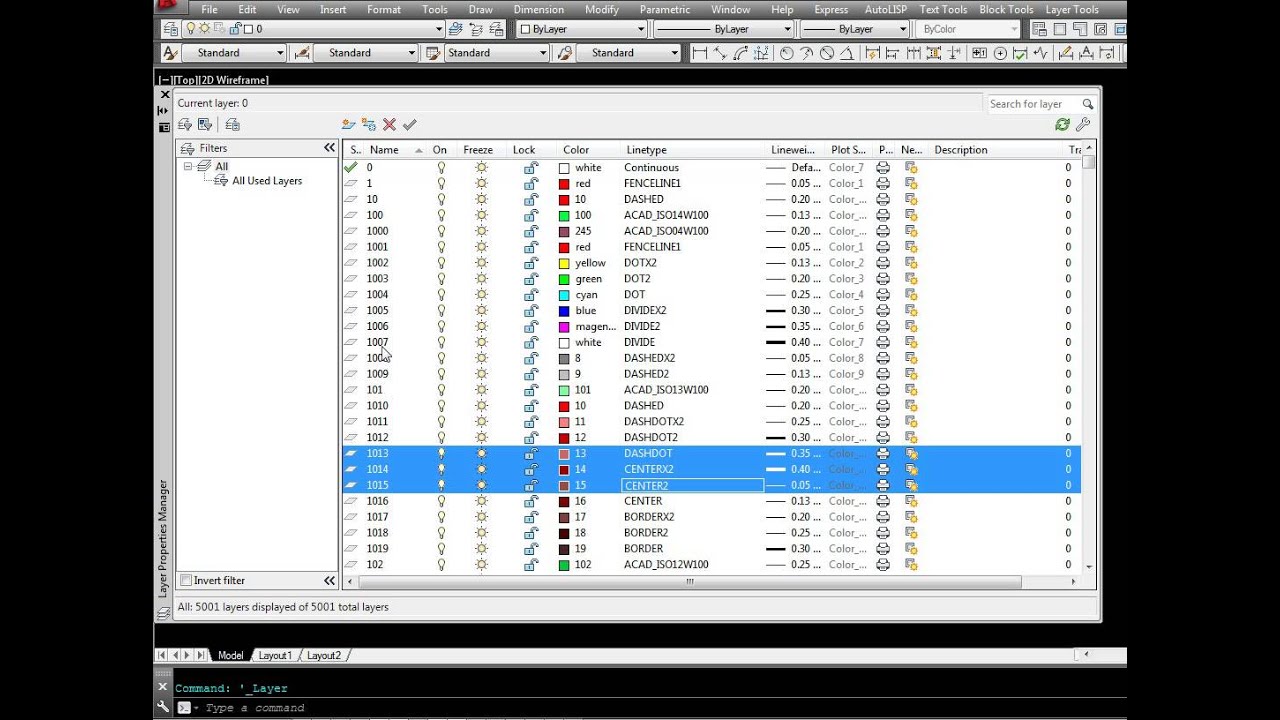Select All Used Layers filter
Image resolution: width=1280 pixels, height=720 pixels.
[x=267, y=181]
